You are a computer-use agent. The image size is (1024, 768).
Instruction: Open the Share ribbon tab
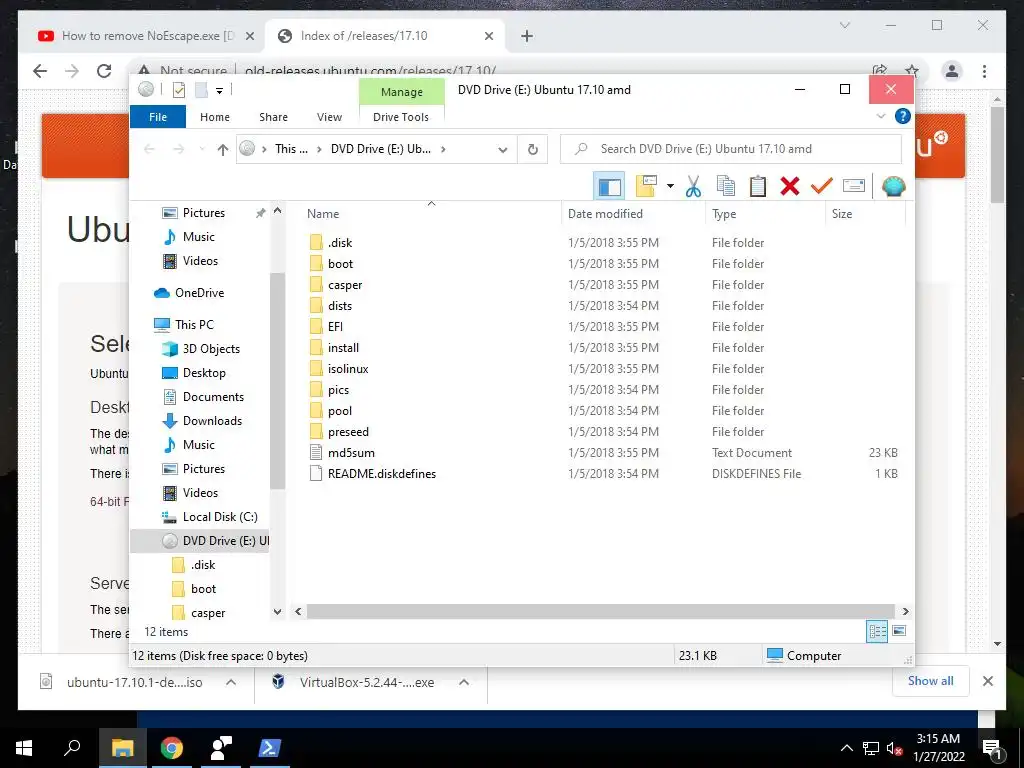(x=273, y=117)
